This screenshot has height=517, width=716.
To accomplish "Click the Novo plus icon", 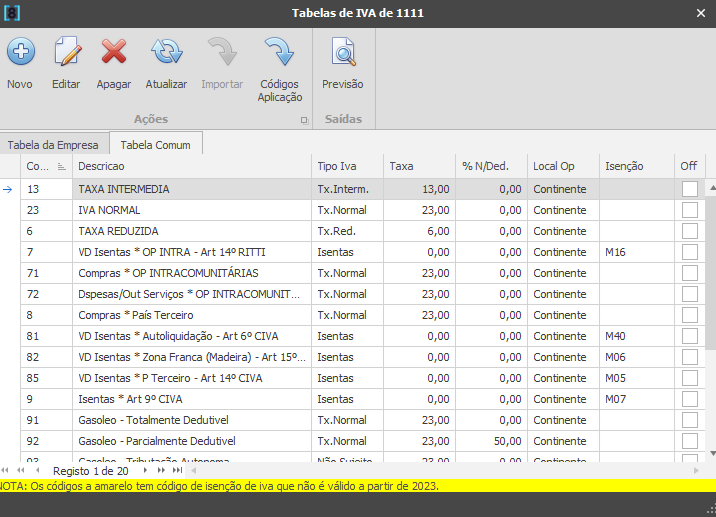I will point(21,51).
